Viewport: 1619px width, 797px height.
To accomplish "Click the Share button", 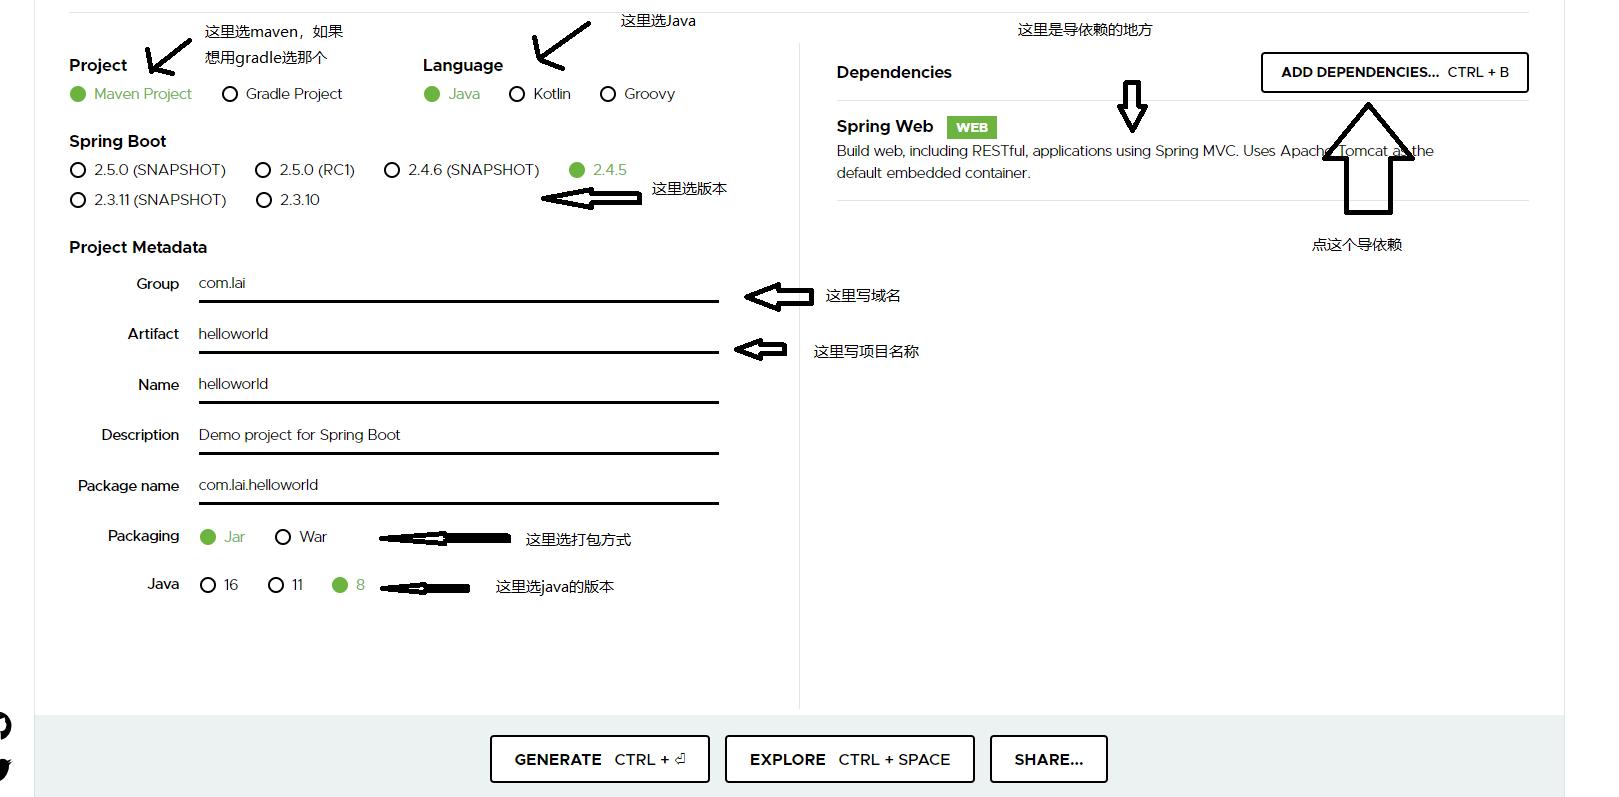I will pyautogui.click(x=1049, y=759).
